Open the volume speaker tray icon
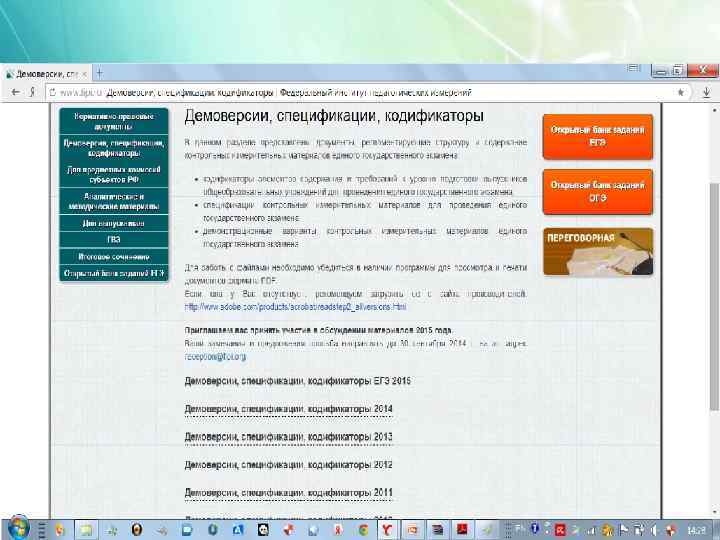Image resolution: width=720 pixels, height=540 pixels. pyautogui.click(x=655, y=531)
